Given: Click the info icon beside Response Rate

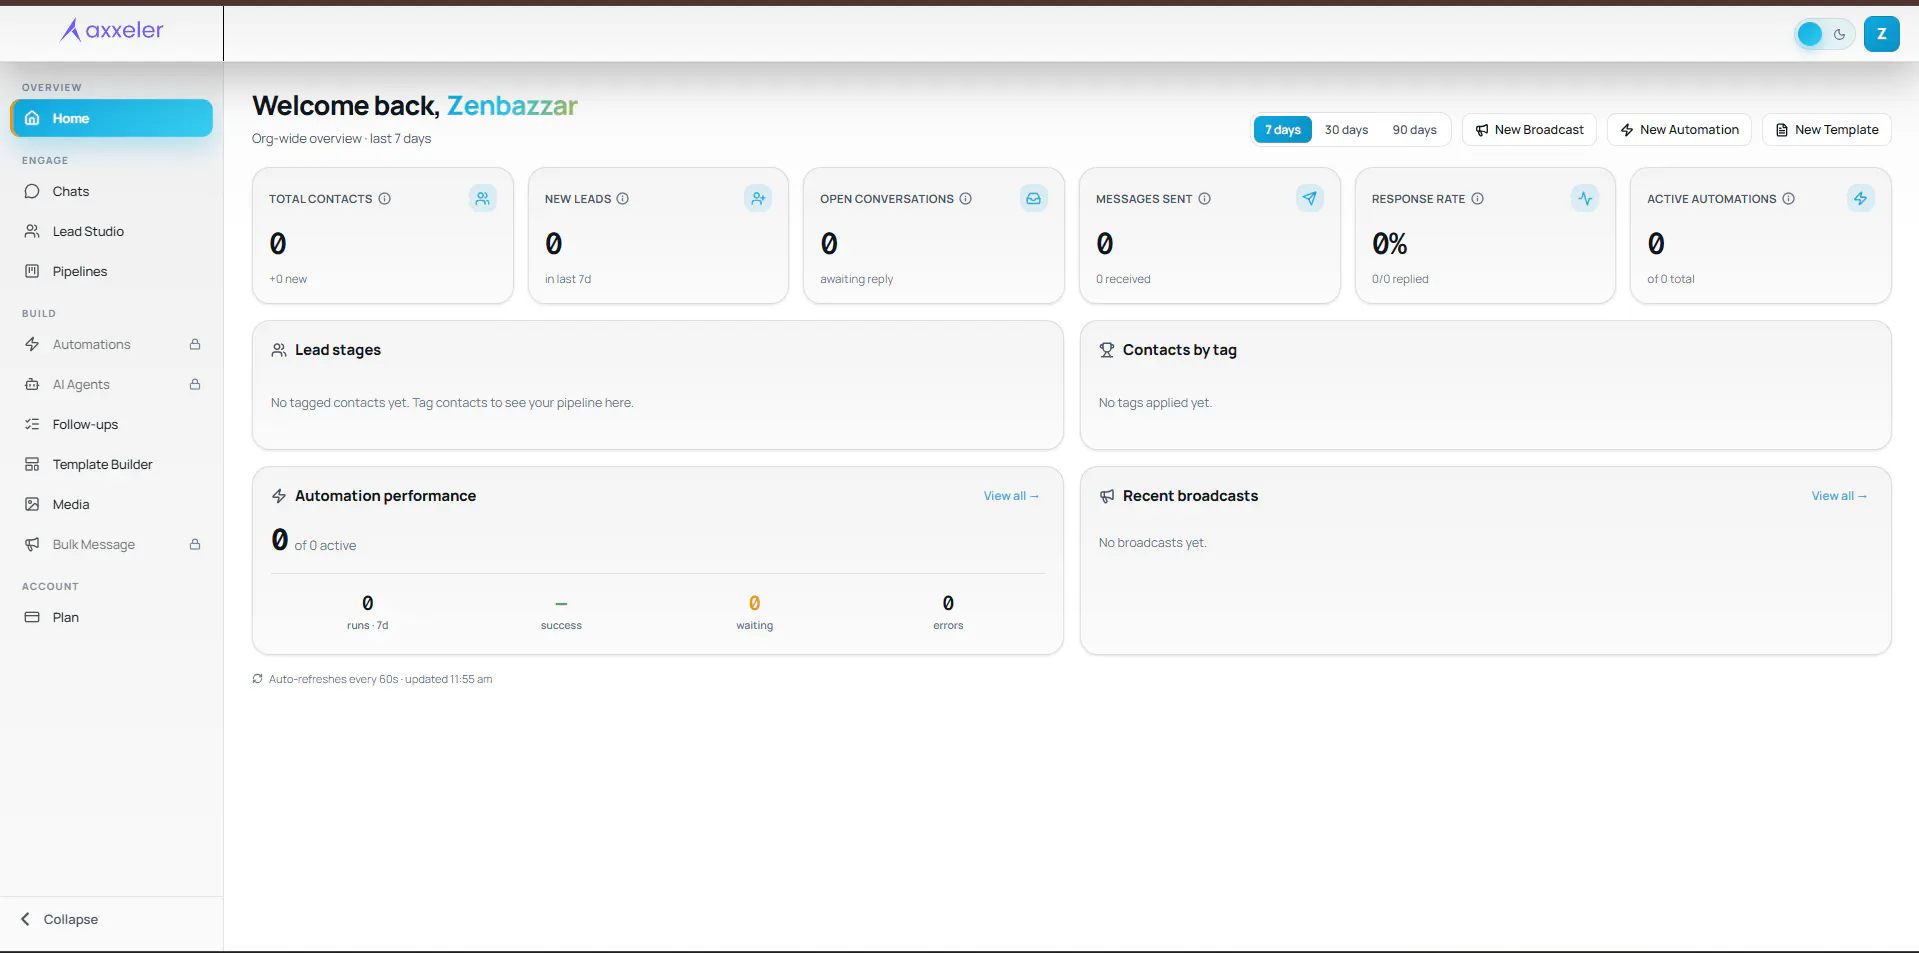Looking at the screenshot, I should tap(1478, 199).
